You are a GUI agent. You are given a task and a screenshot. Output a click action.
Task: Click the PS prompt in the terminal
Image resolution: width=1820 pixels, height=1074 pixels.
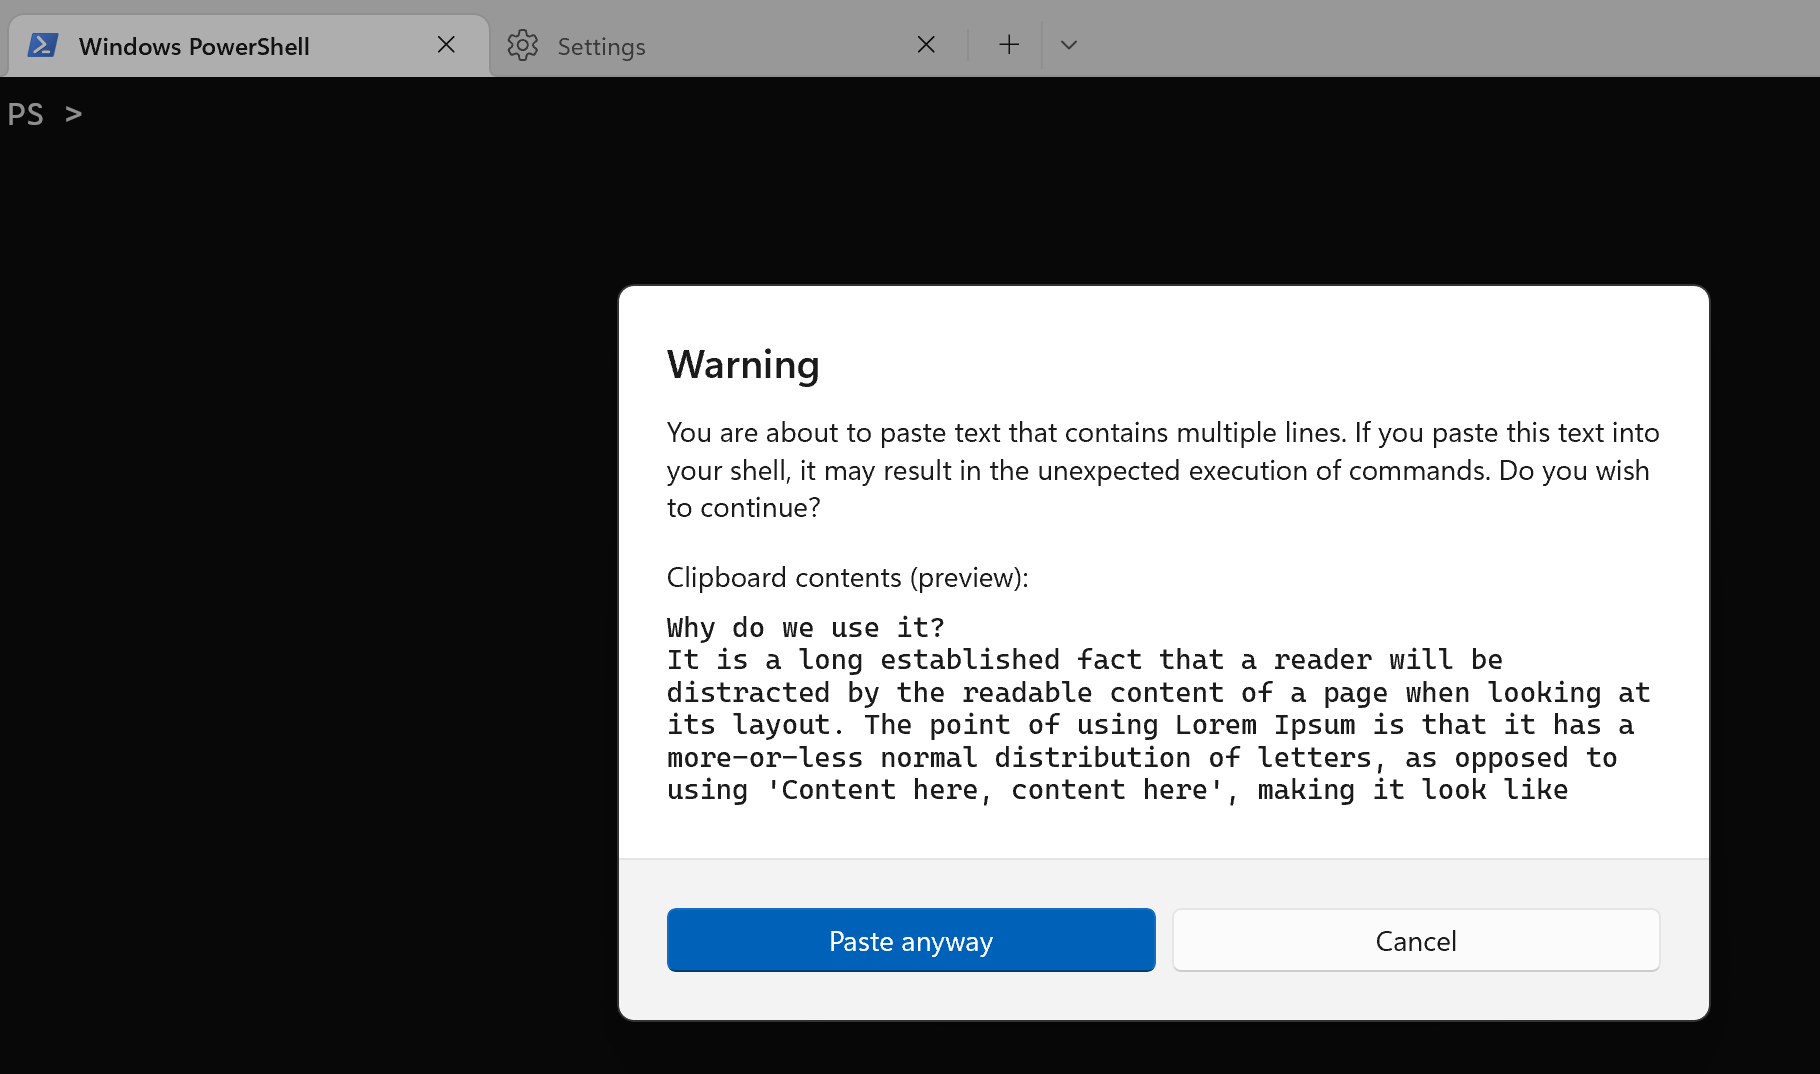45,114
